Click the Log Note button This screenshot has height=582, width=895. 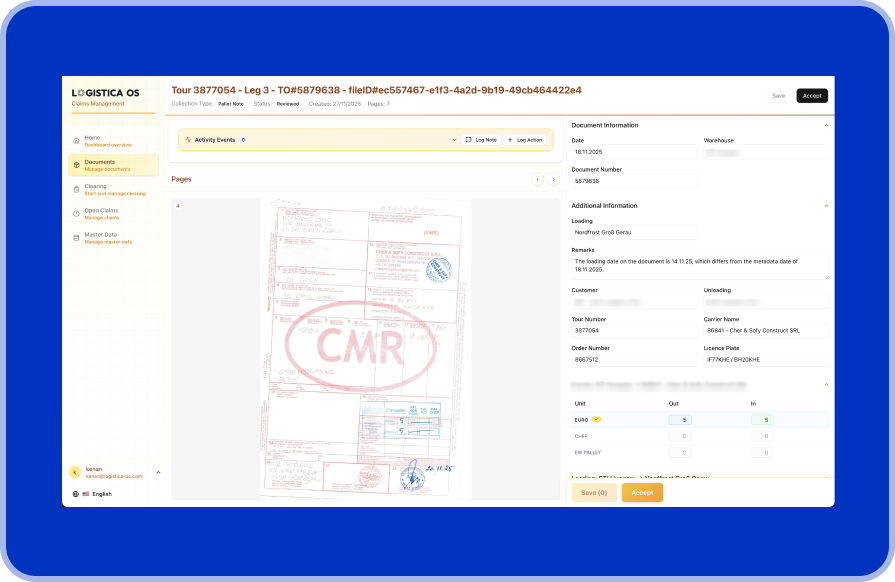point(481,140)
